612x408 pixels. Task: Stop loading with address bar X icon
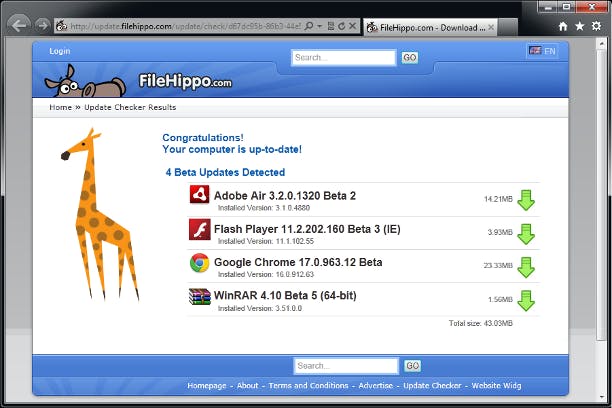(352, 26)
